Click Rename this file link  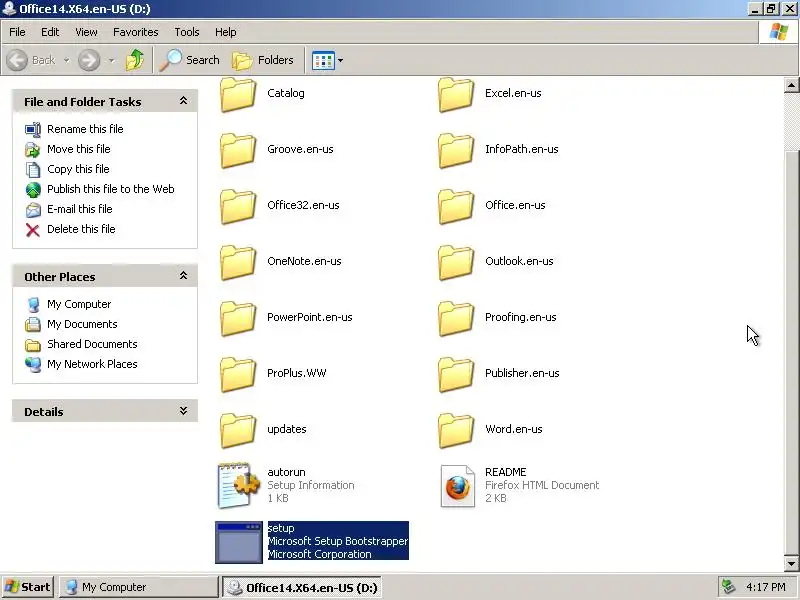pos(85,129)
